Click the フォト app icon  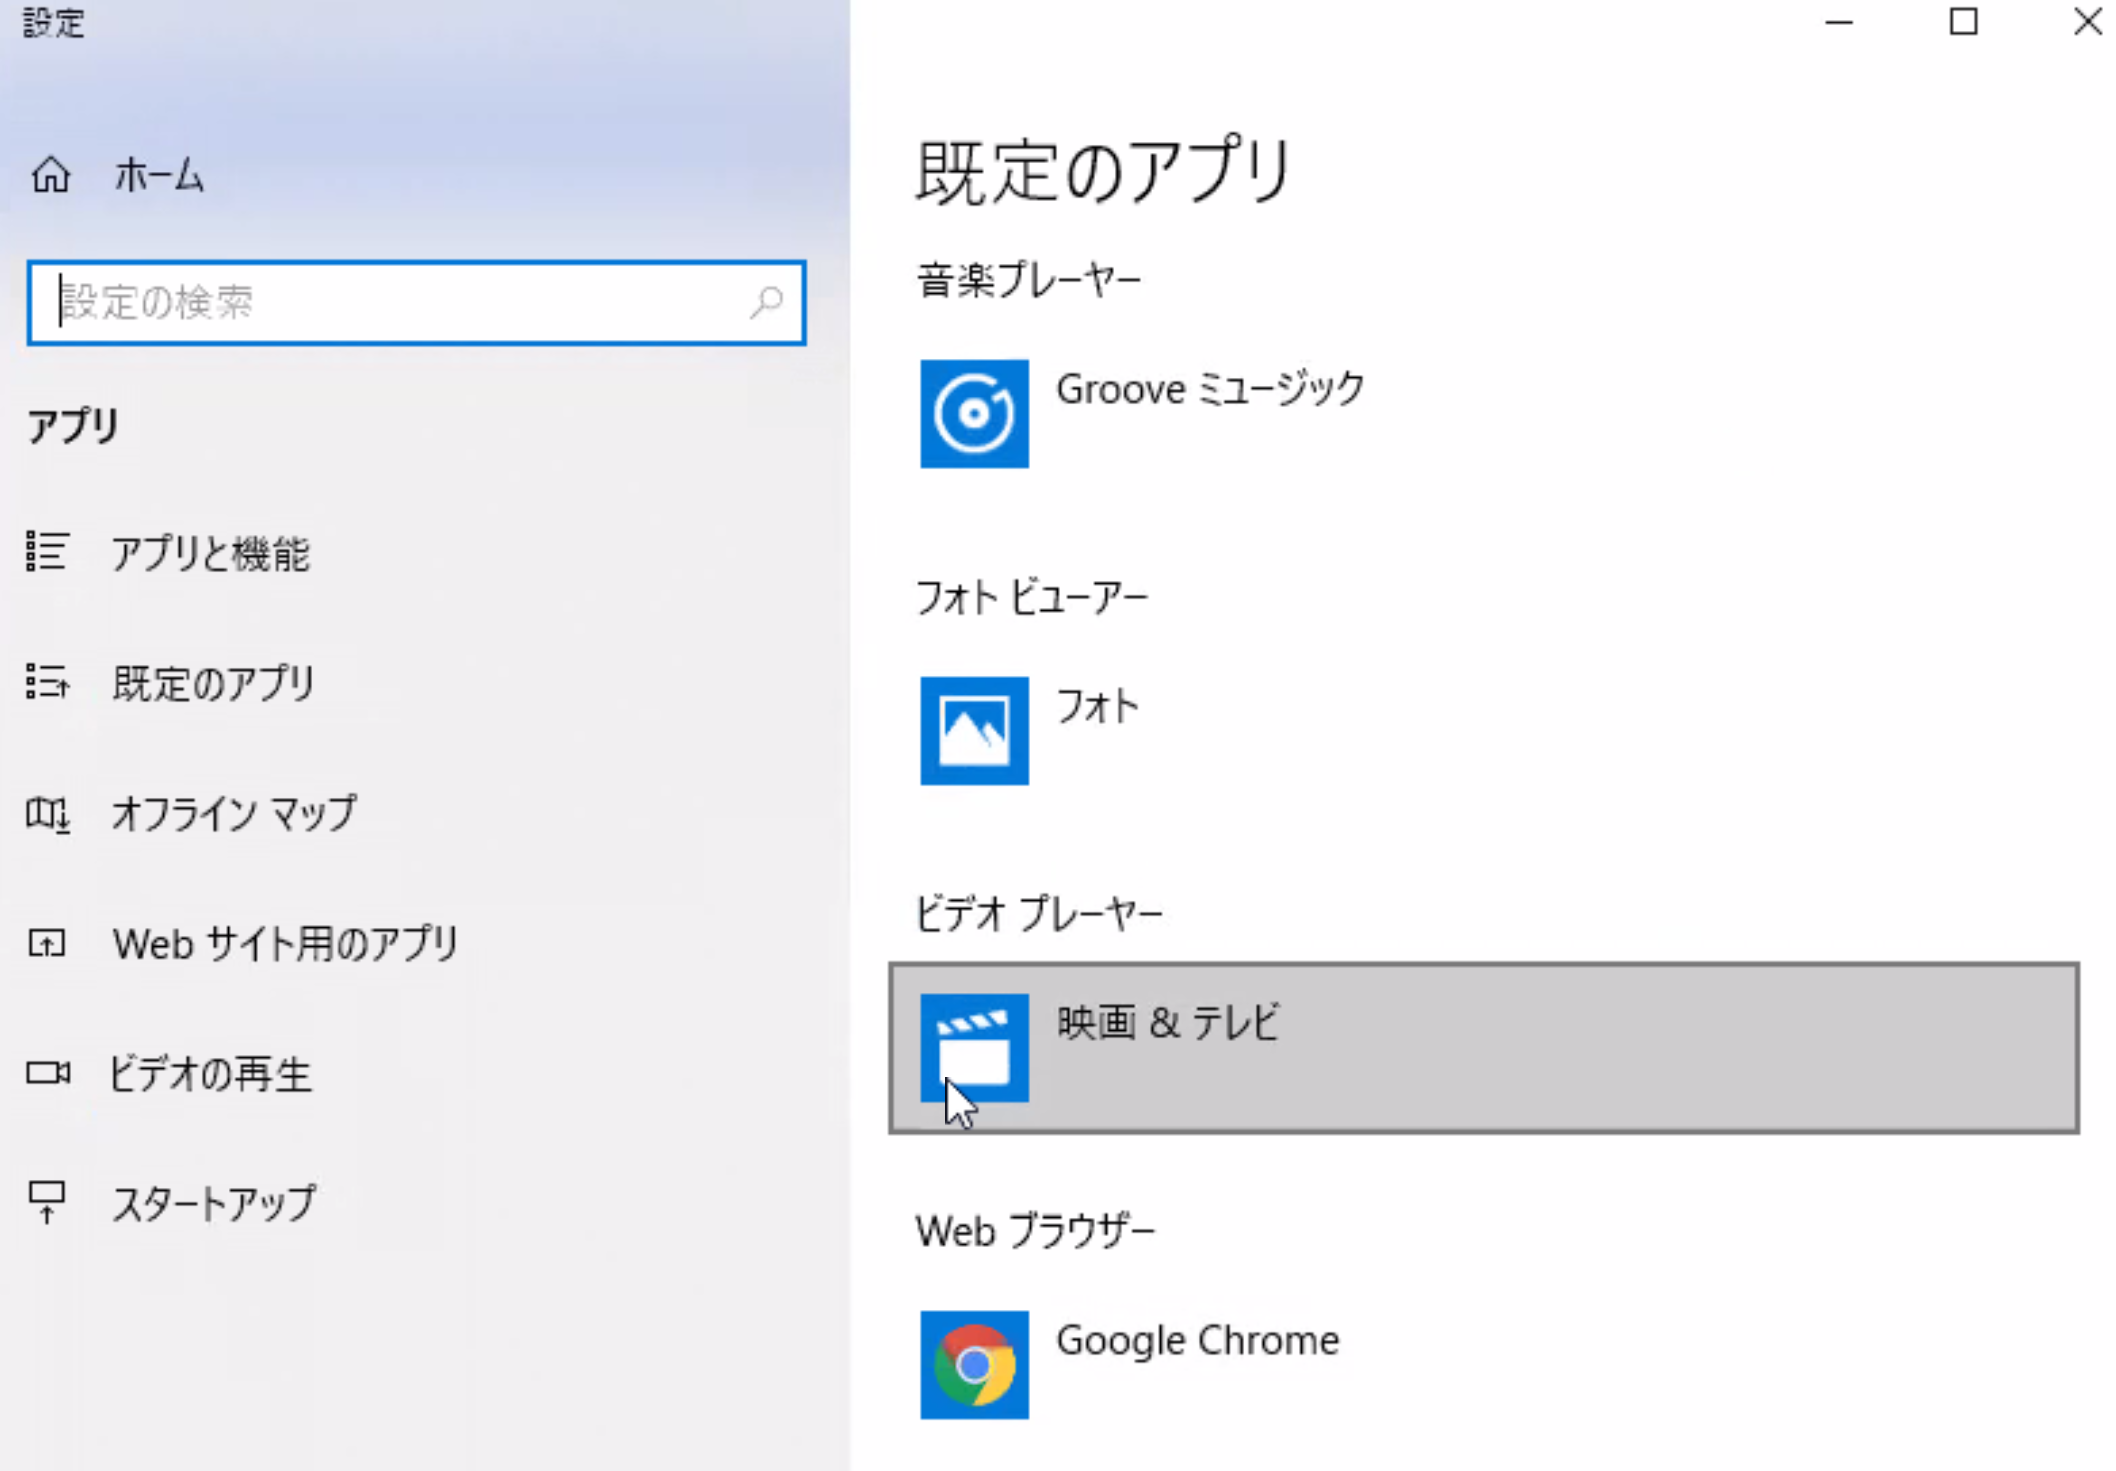click(974, 730)
